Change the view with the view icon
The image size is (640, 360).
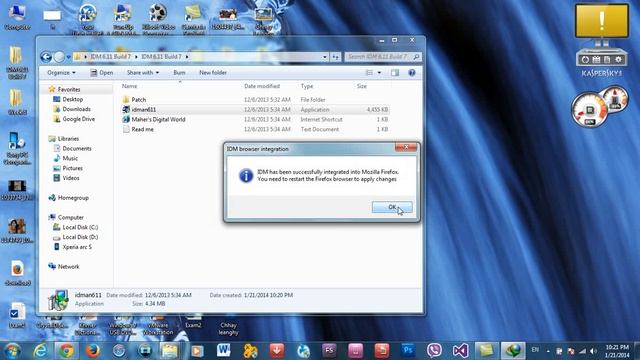[369, 73]
